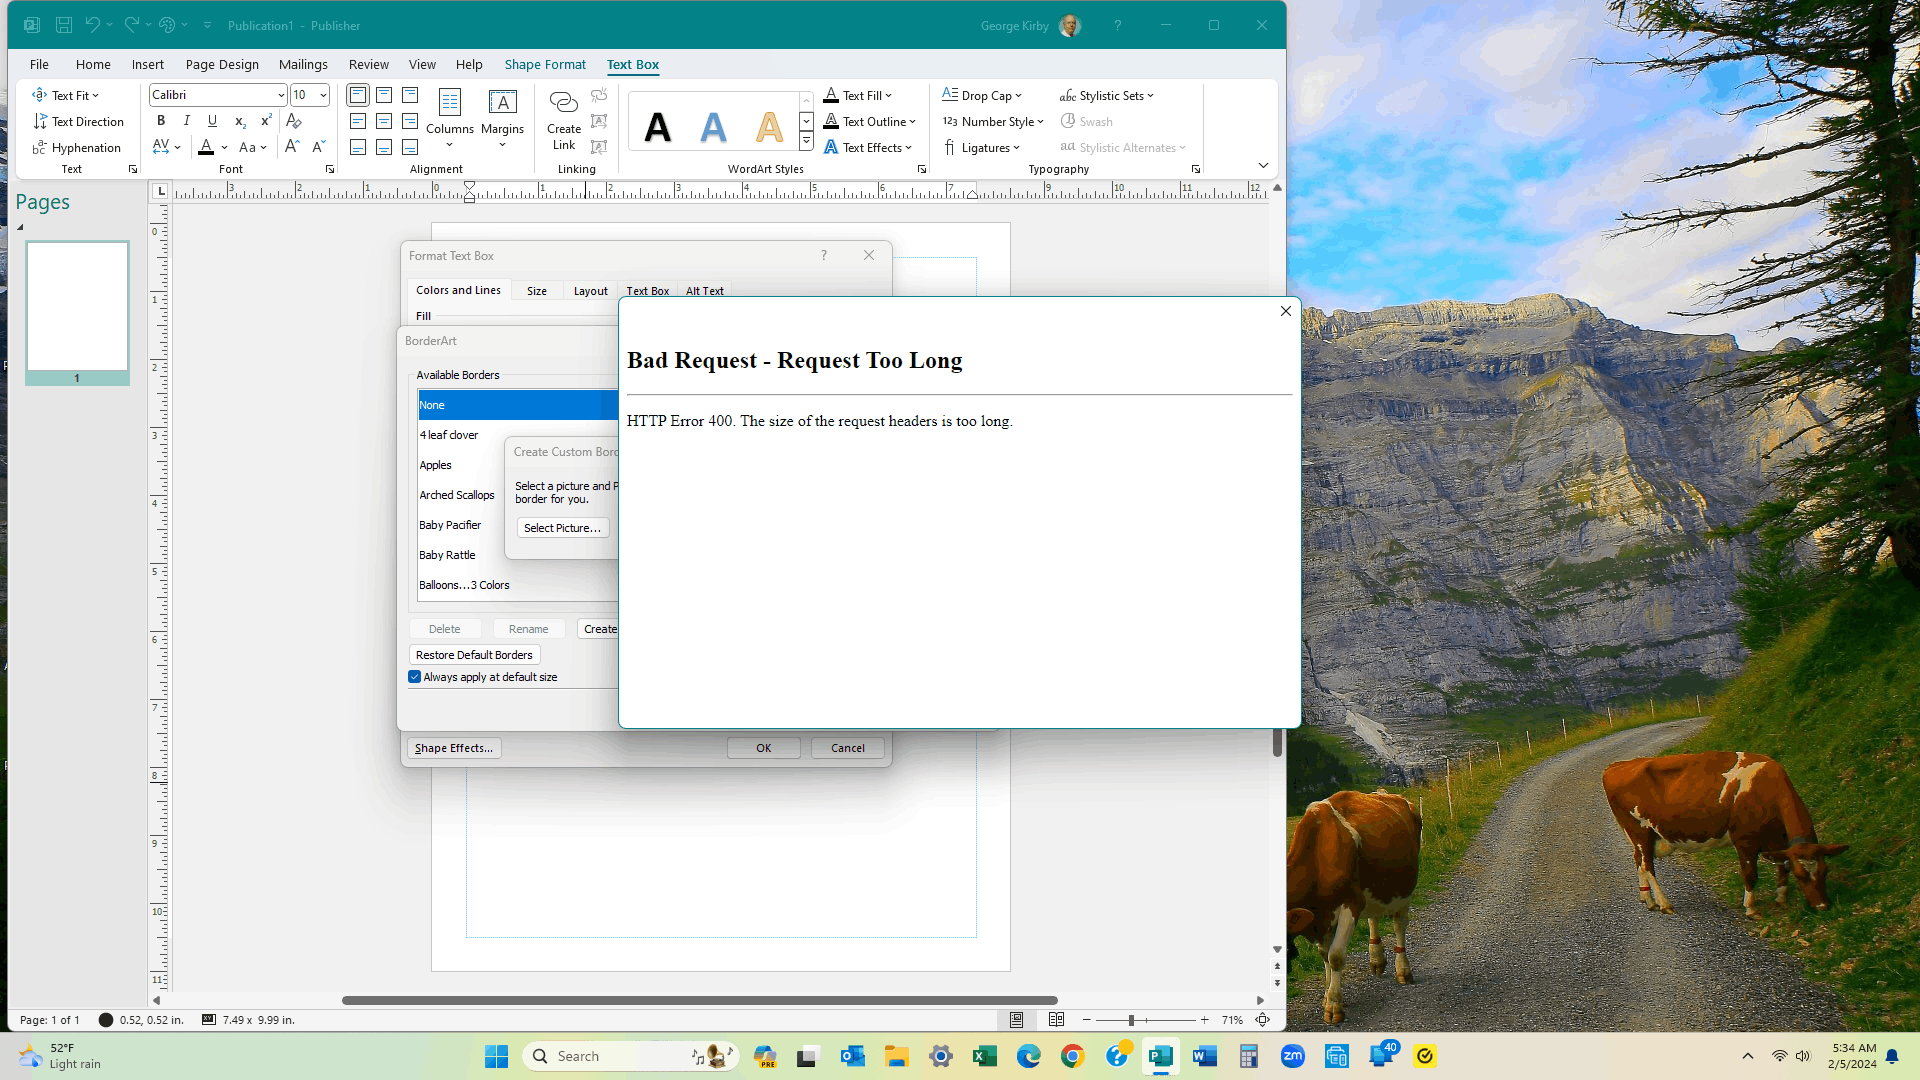Expand the font name dropdown
The image size is (1920, 1080).
click(281, 95)
